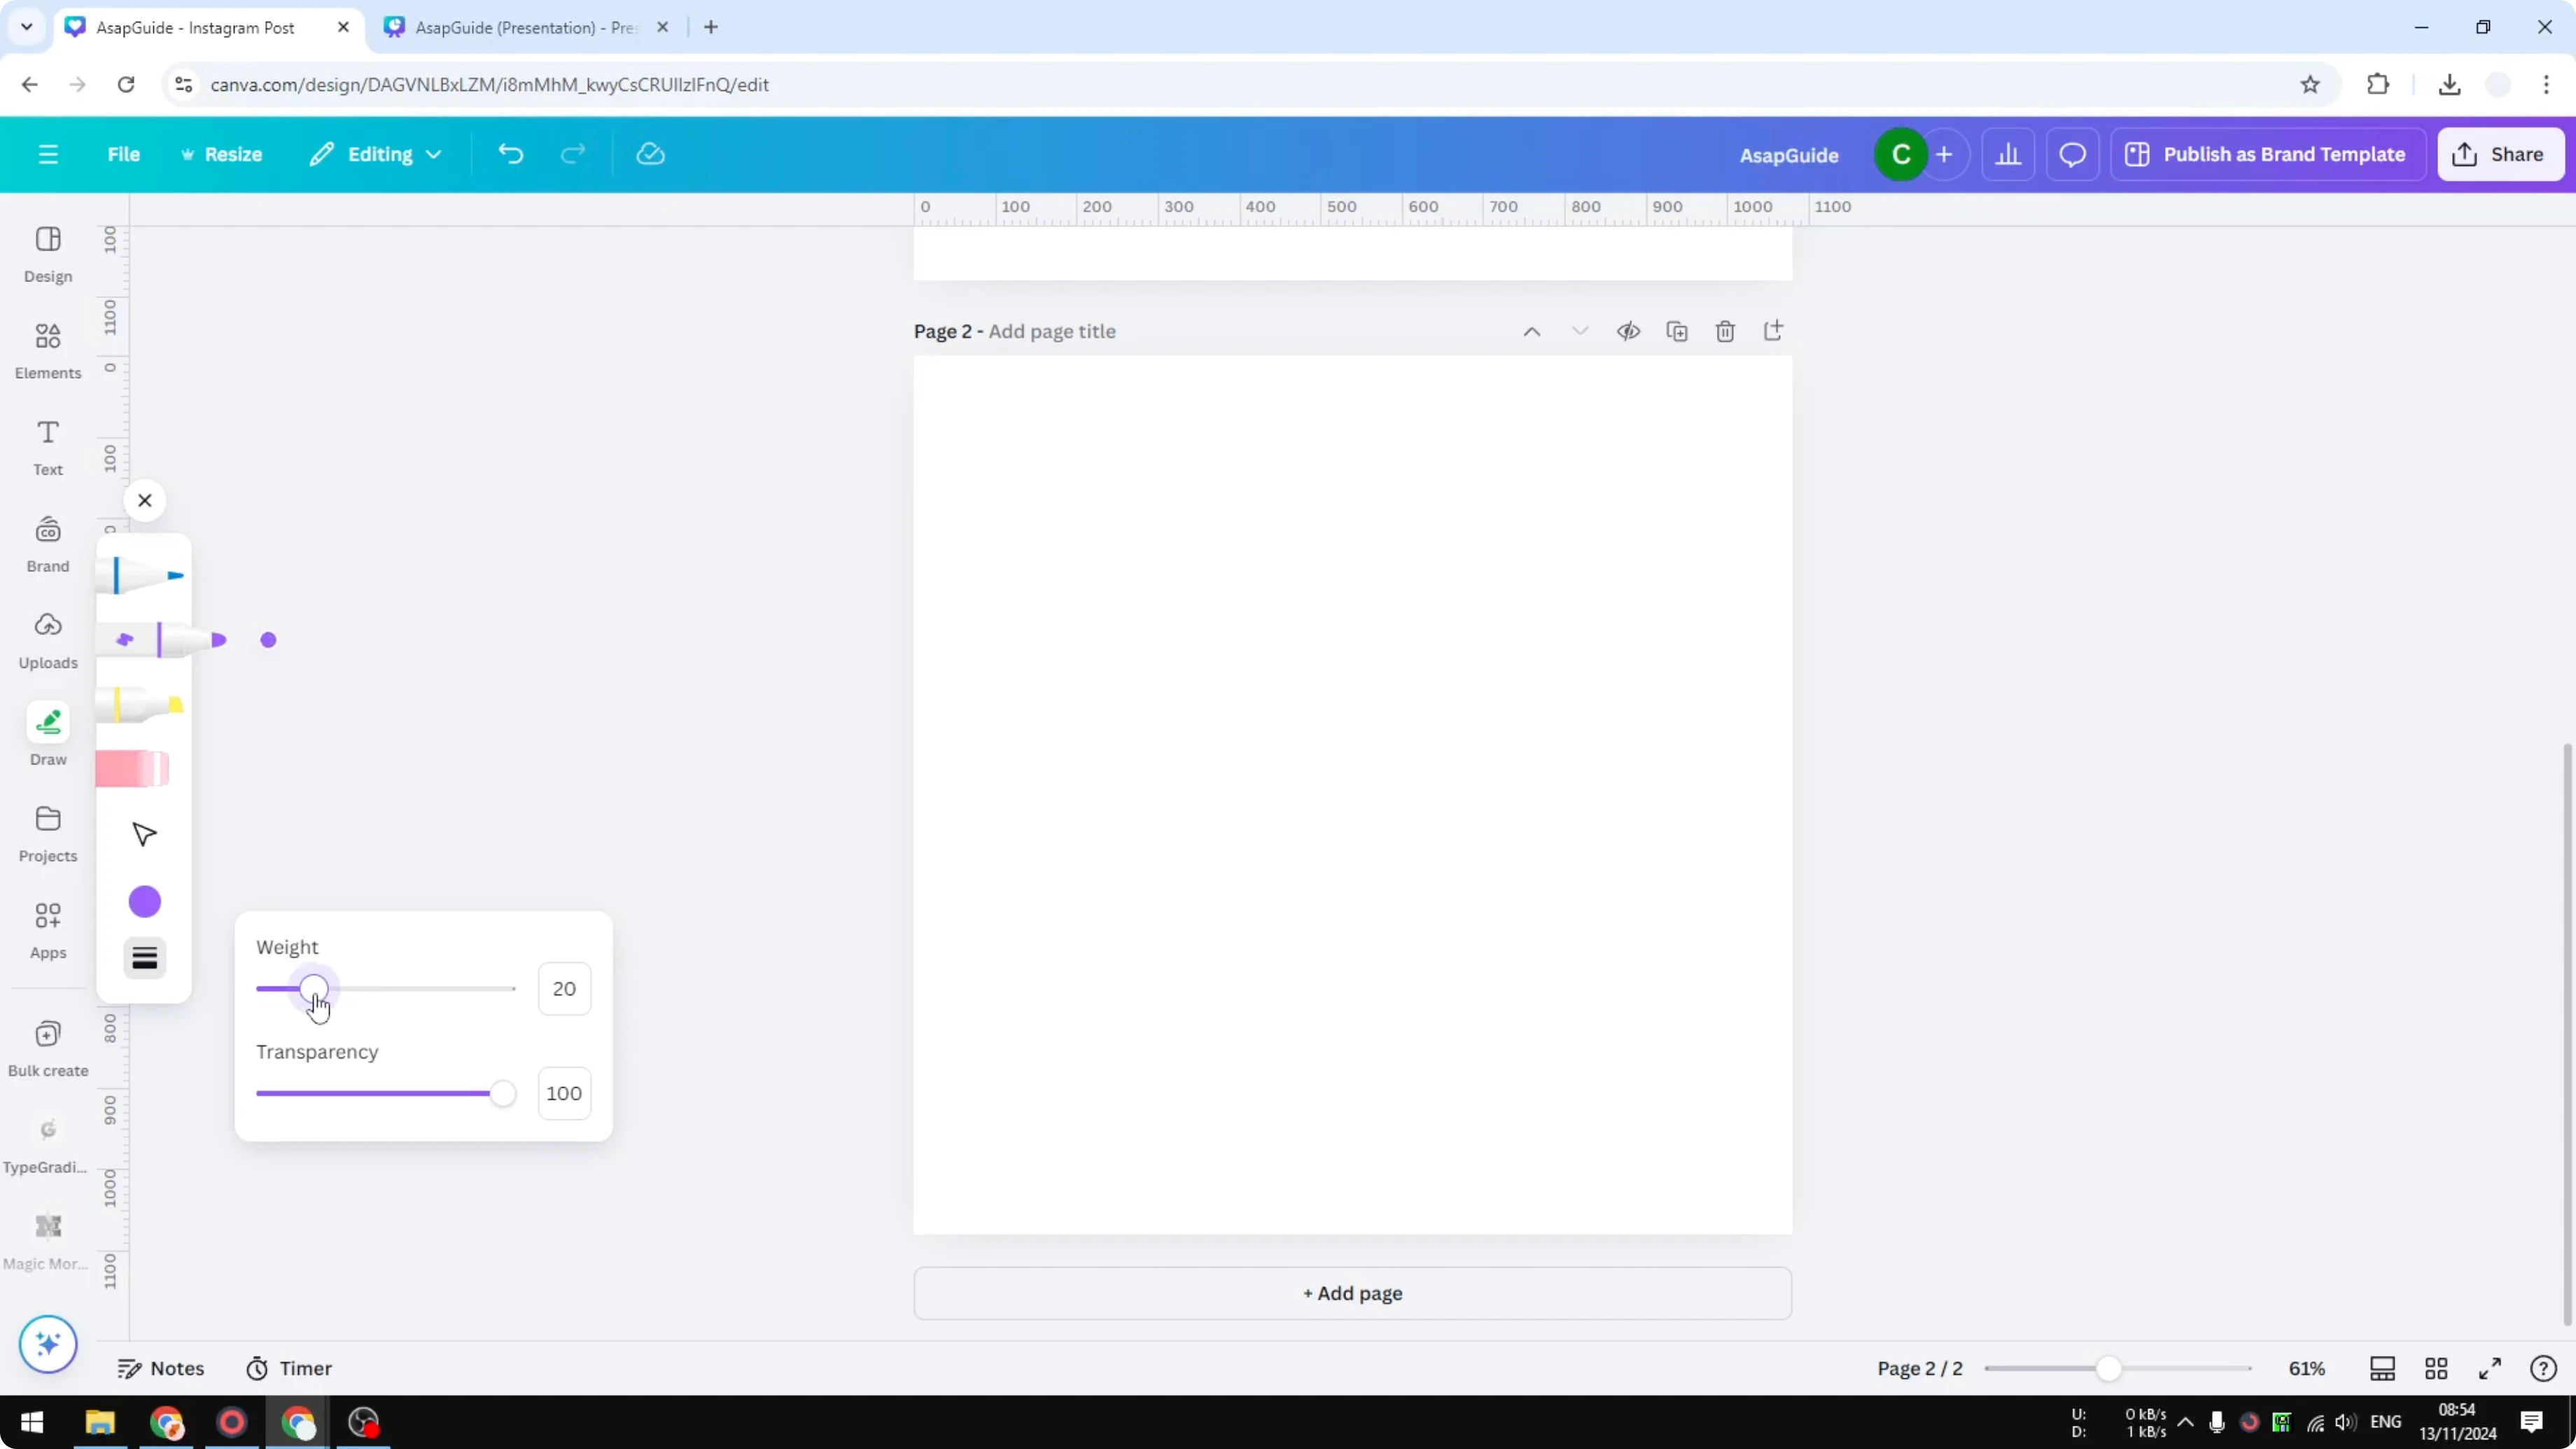Click the Add page button
2576x1449 pixels.
pyautogui.click(x=1352, y=1293)
